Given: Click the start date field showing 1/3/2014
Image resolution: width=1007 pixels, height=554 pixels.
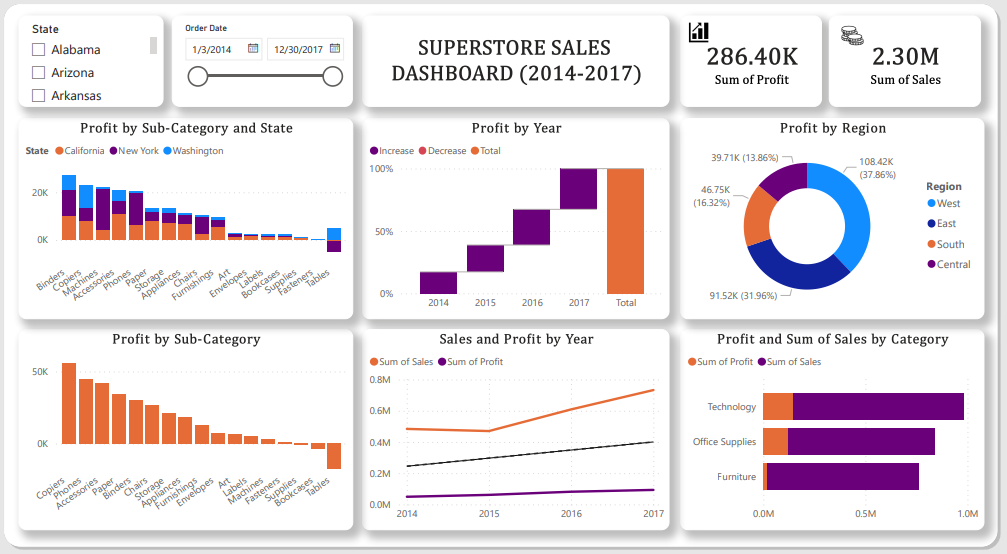Looking at the screenshot, I should (215, 48).
